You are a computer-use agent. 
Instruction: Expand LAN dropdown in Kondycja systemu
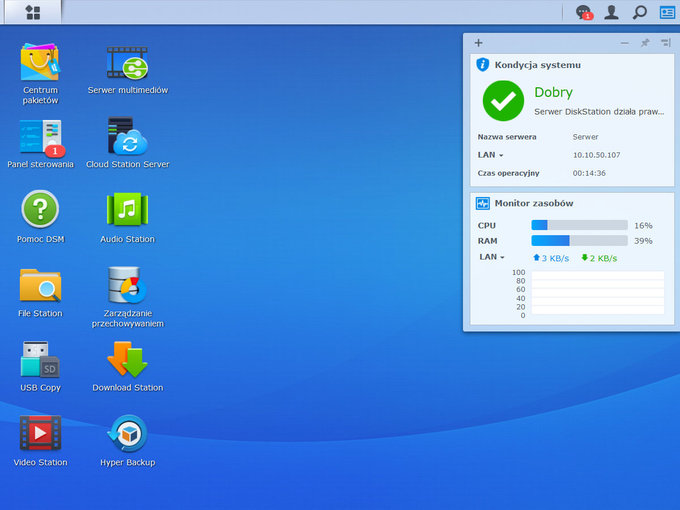(490, 155)
